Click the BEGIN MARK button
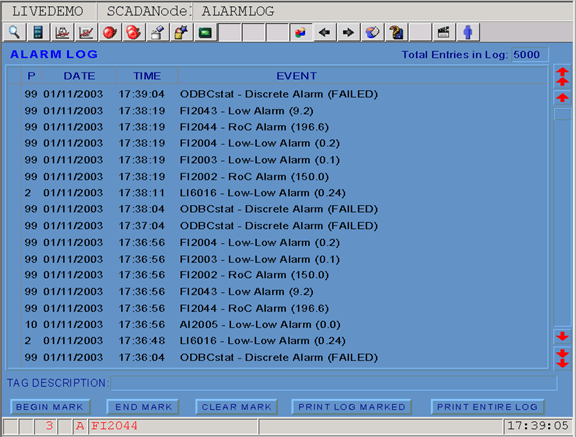 click(50, 407)
